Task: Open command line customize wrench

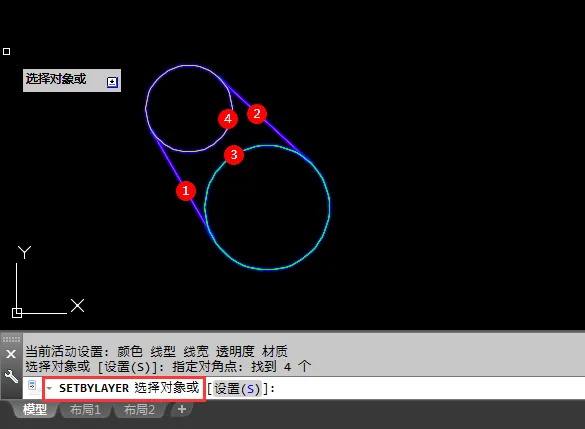Action: [x=11, y=376]
